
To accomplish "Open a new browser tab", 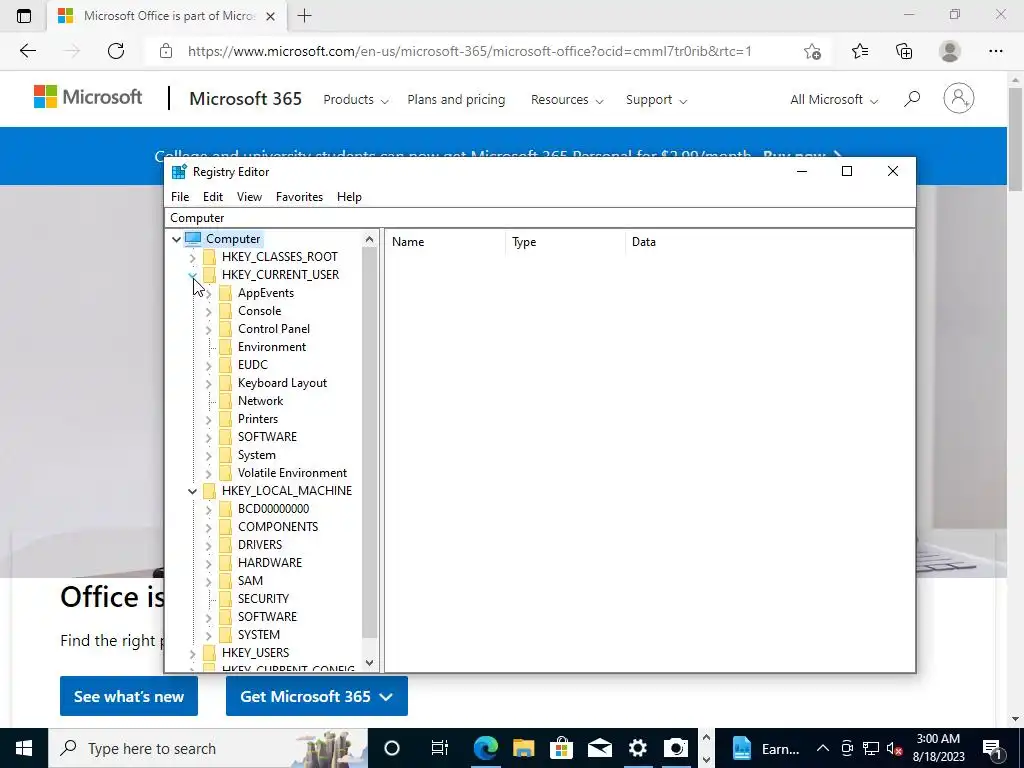I will pos(304,16).
